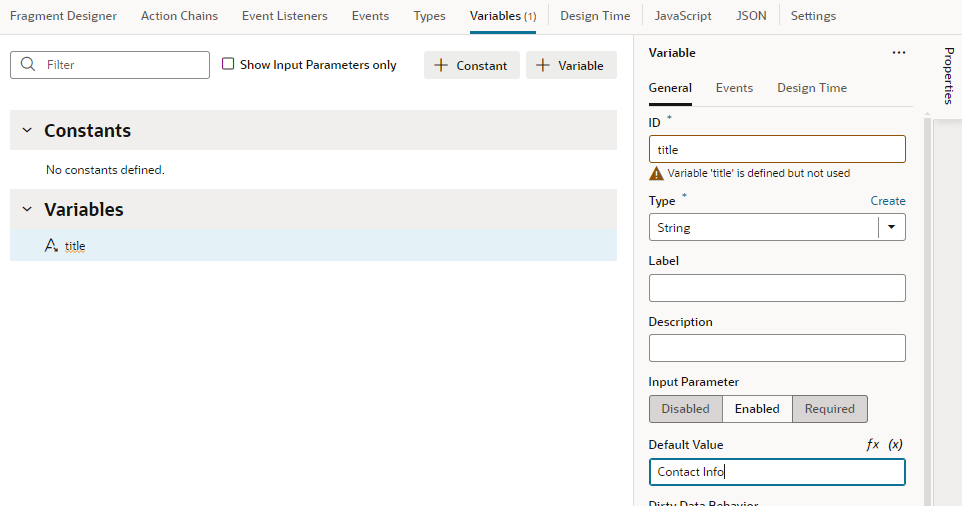This screenshot has width=962, height=506.
Task: Open the Event Listeners tab
Action: (x=285, y=16)
